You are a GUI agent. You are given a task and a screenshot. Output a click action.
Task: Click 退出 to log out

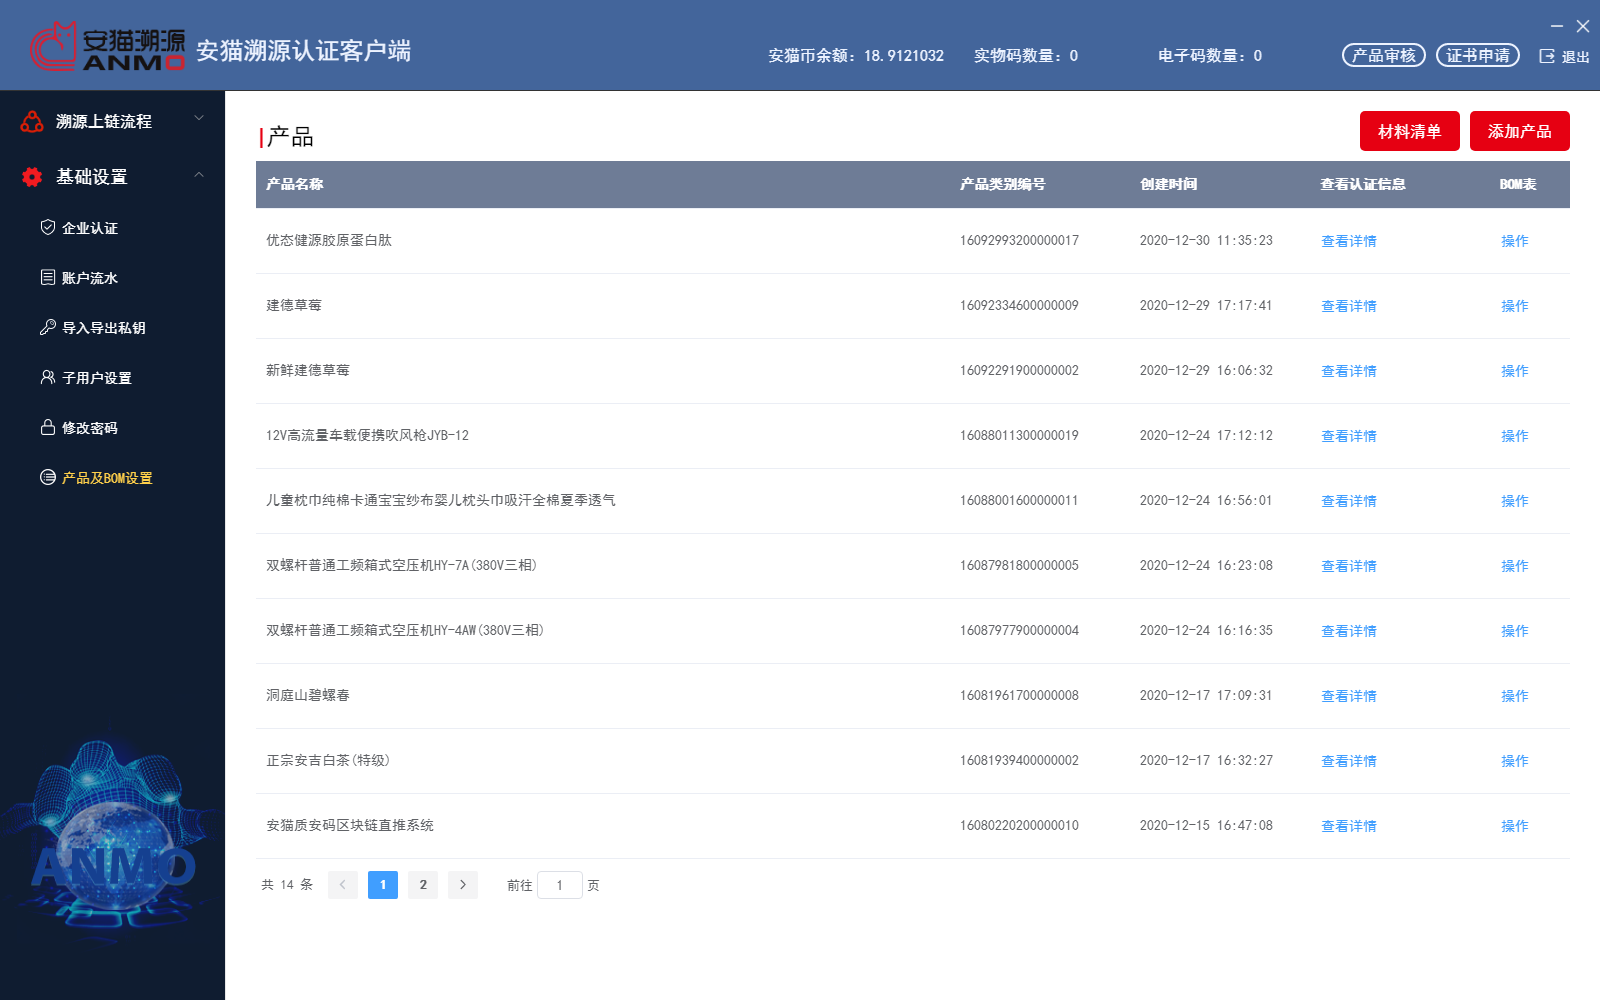pos(1575,57)
